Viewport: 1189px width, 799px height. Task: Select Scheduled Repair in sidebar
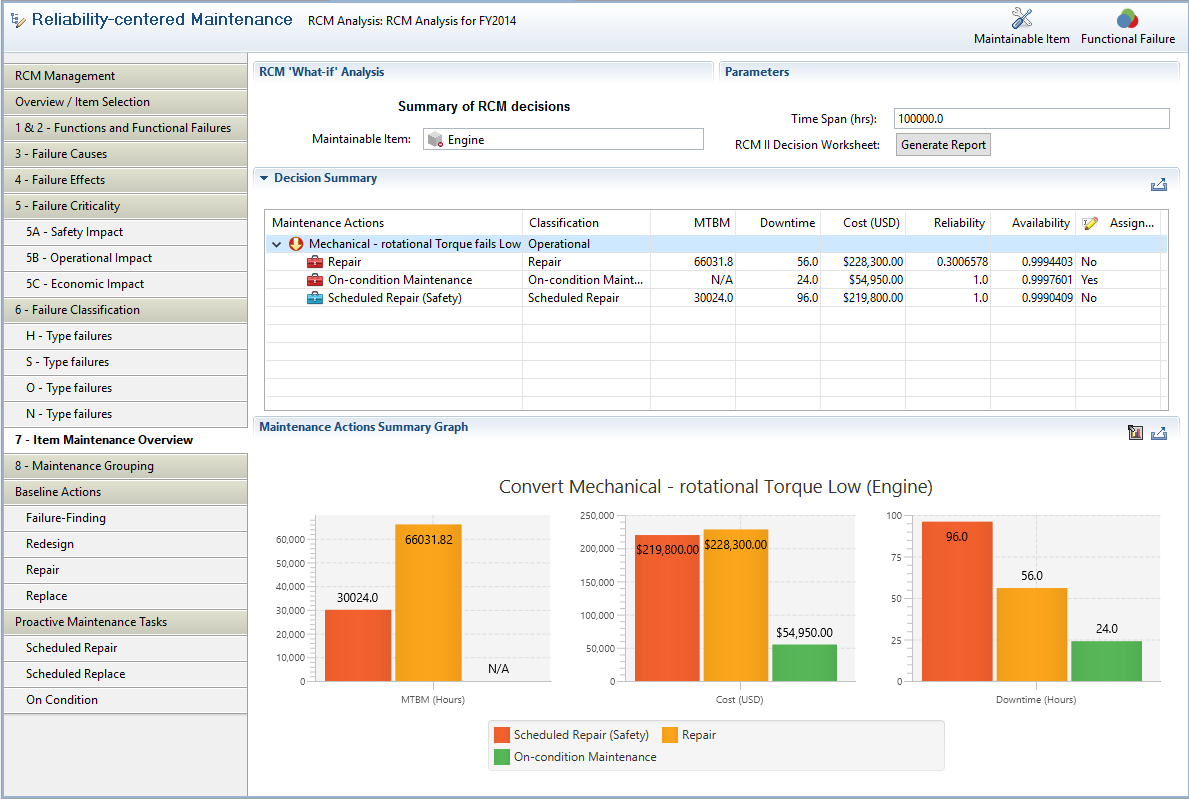click(x=126, y=647)
